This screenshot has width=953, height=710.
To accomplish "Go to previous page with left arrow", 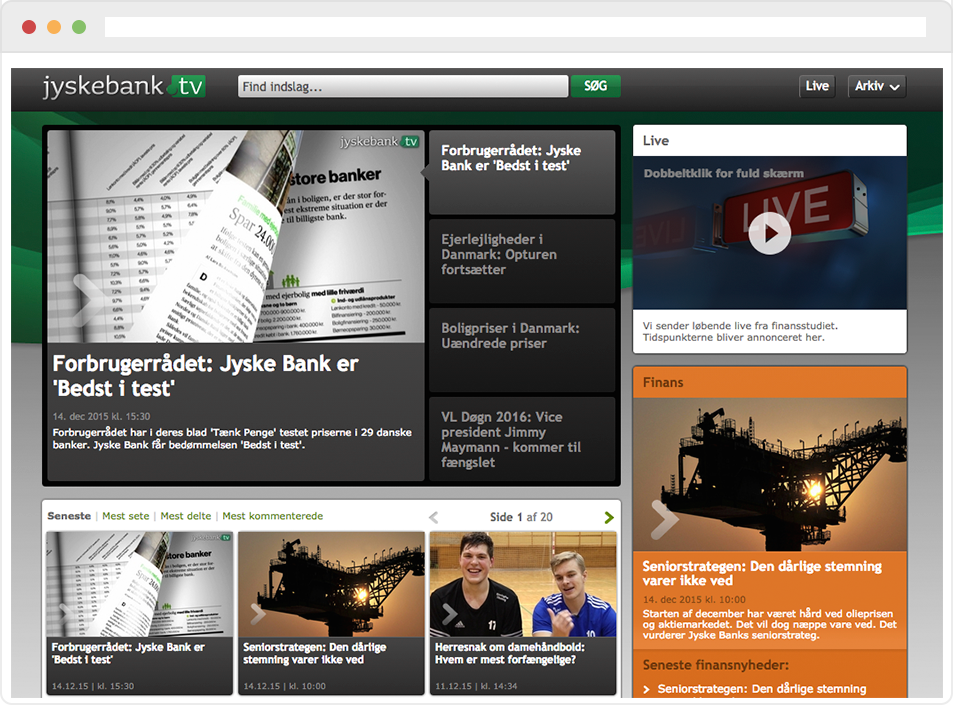I will [x=433, y=517].
